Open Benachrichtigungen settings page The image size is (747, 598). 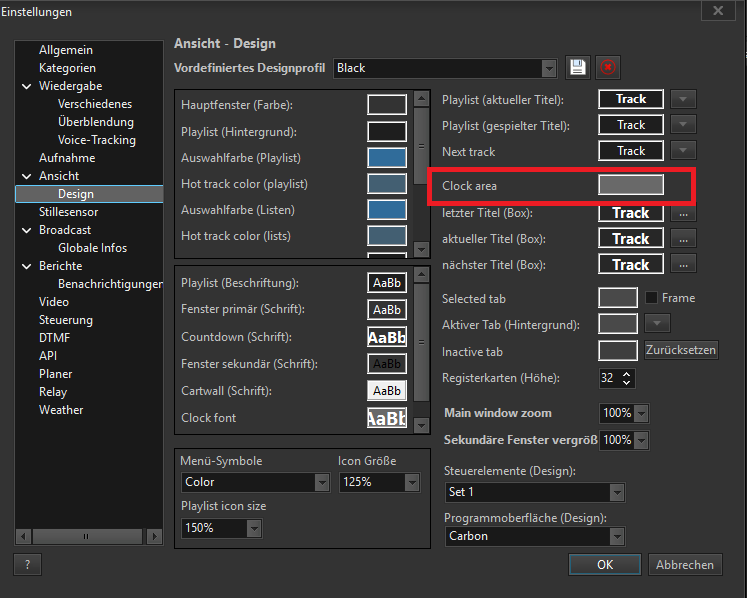(x=110, y=284)
